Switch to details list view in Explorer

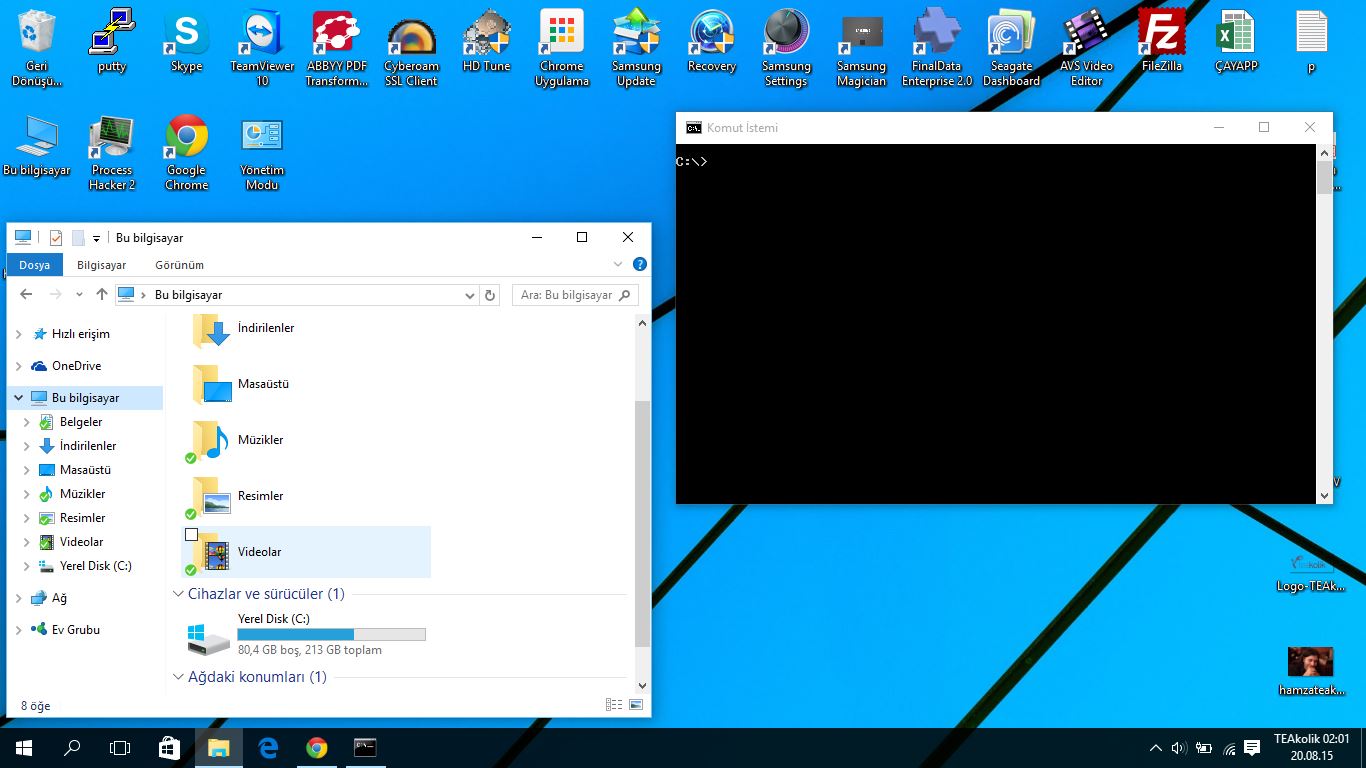614,705
